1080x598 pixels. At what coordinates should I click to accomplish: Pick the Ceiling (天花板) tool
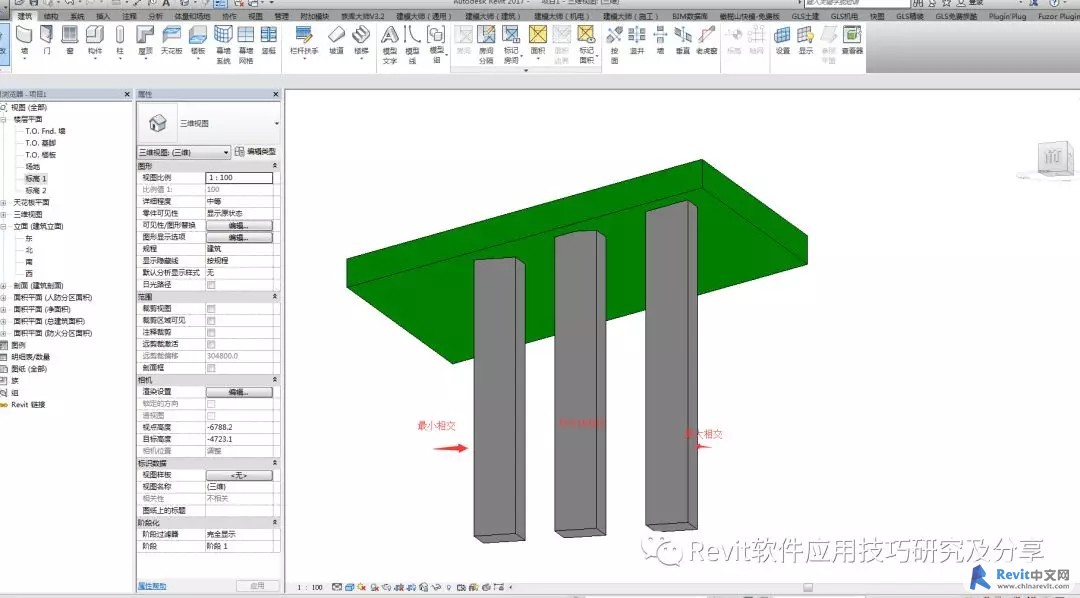tap(171, 39)
